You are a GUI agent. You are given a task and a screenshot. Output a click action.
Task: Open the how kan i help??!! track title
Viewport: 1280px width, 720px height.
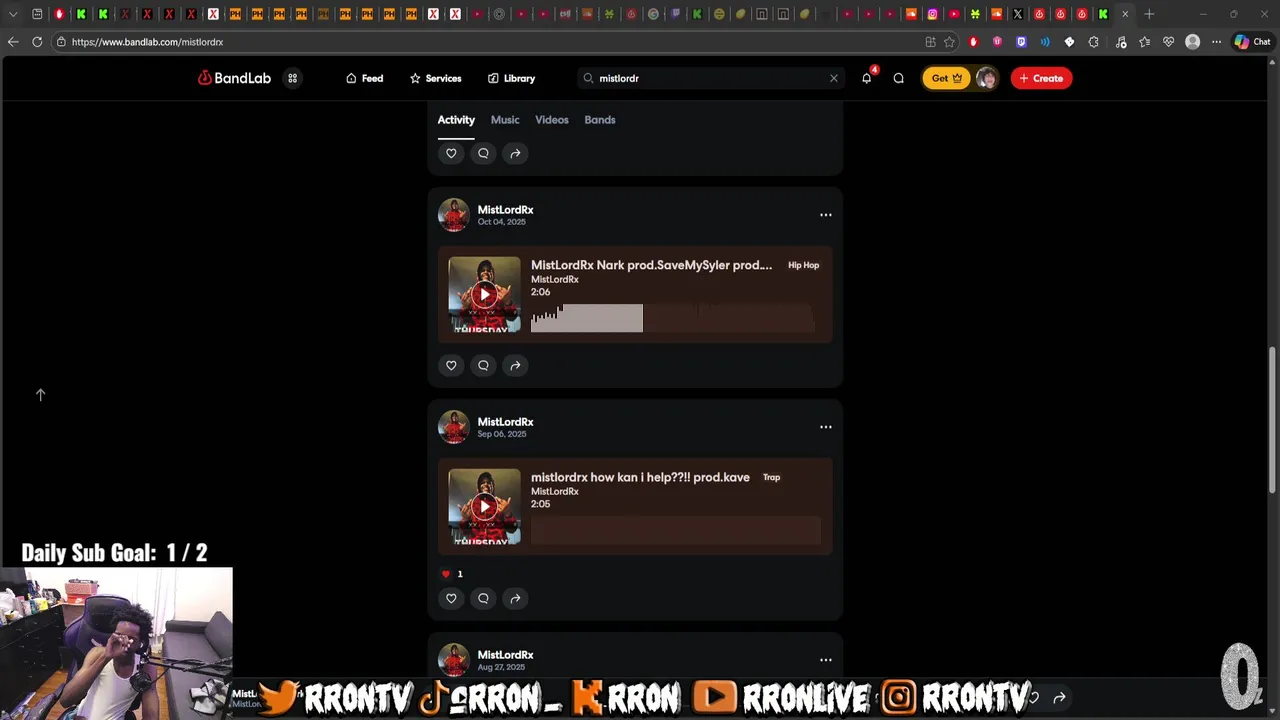(x=640, y=477)
